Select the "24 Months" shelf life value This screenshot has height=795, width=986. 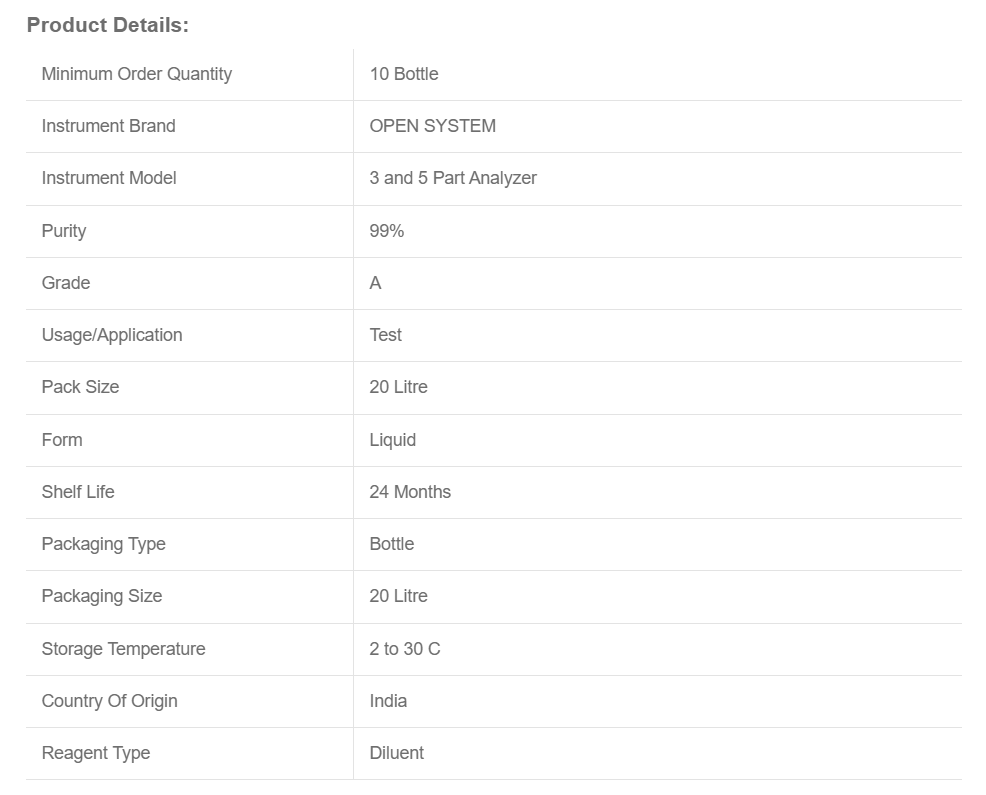[410, 492]
